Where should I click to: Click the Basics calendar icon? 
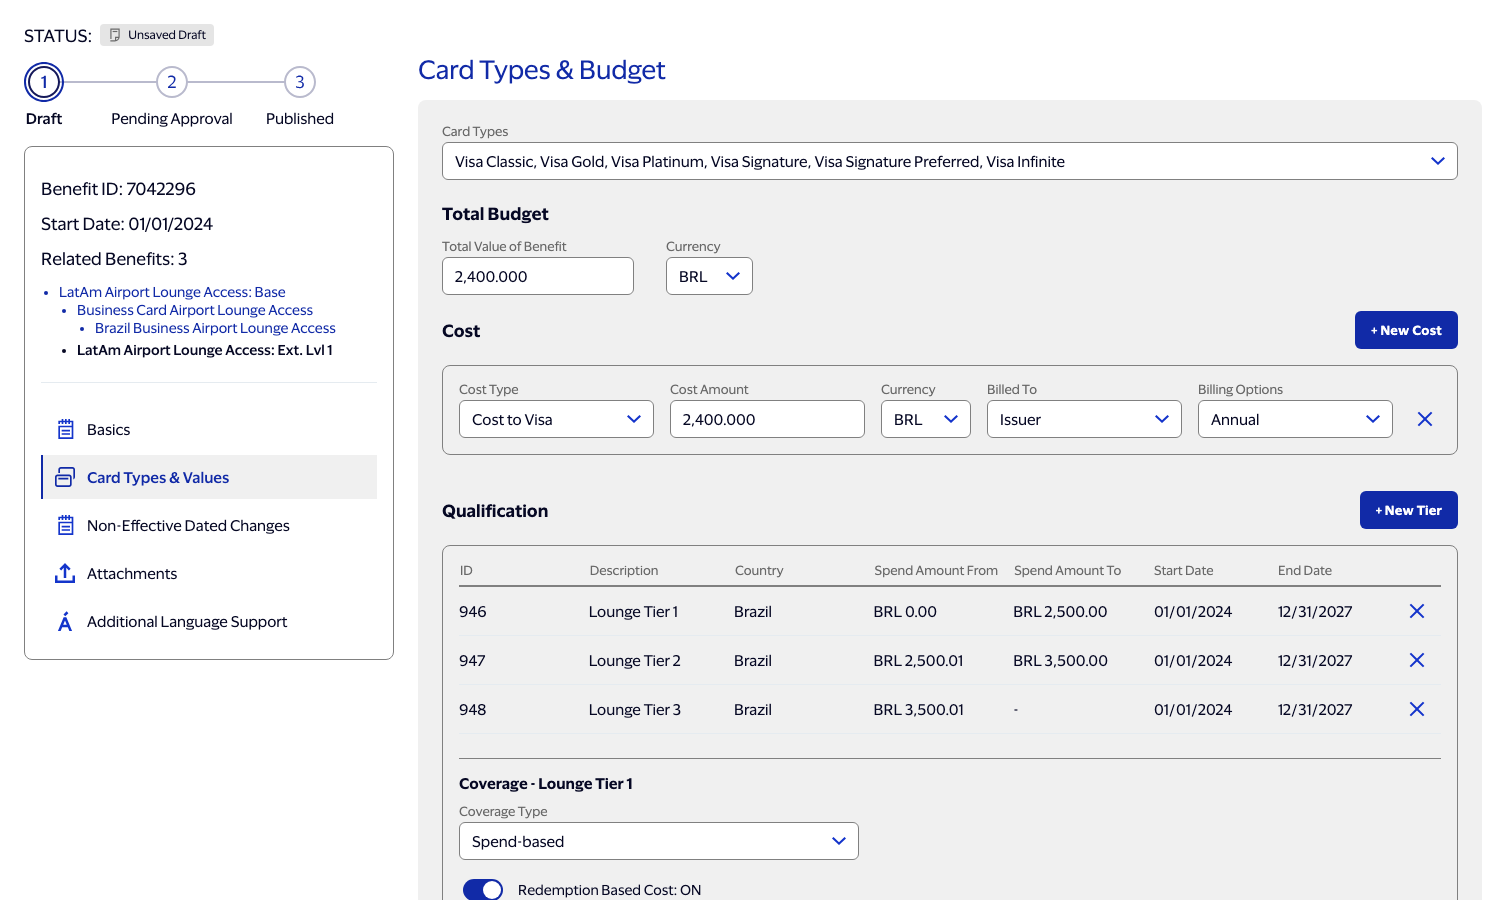pyautogui.click(x=66, y=430)
